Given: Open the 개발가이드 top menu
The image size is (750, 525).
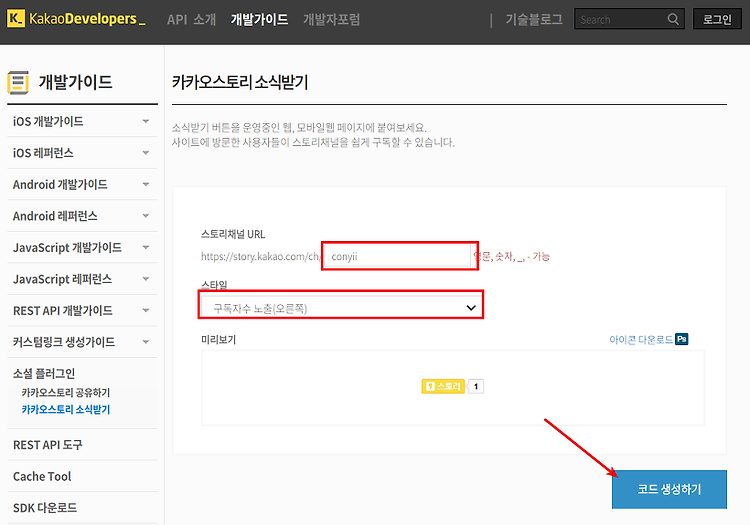Looking at the screenshot, I should pyautogui.click(x=259, y=20).
